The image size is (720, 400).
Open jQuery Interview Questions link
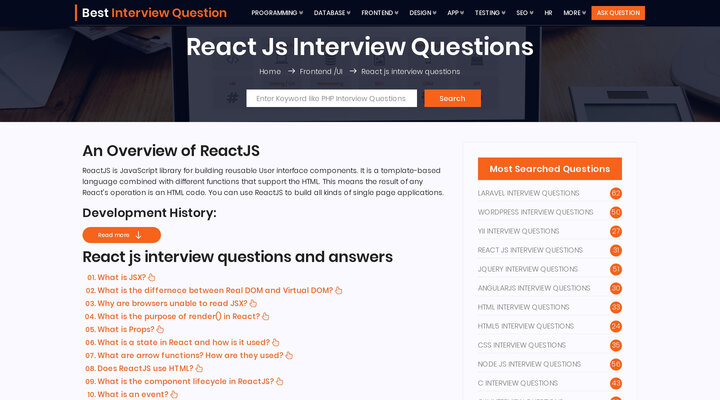(x=528, y=269)
